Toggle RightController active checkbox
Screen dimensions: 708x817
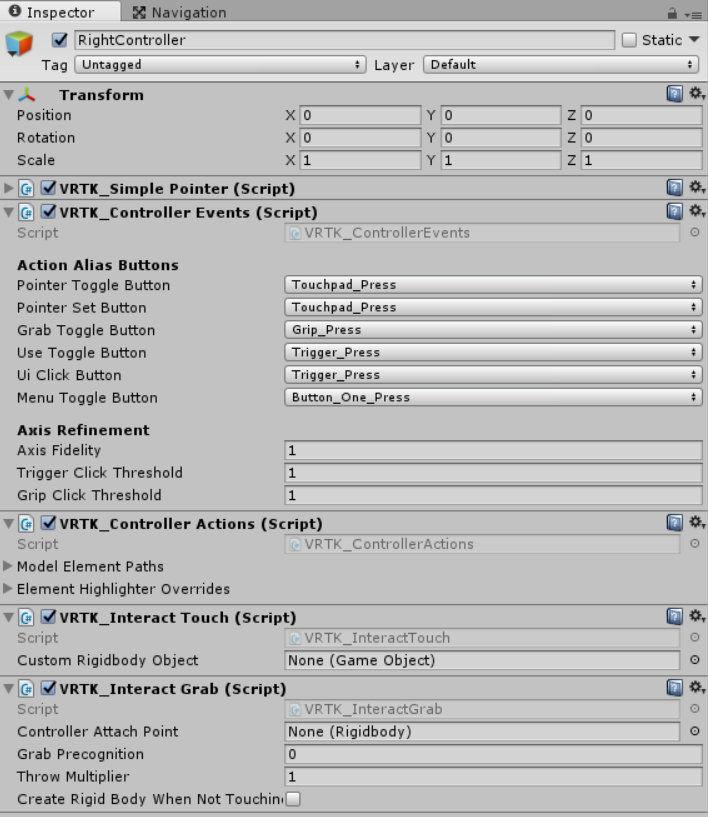59,40
